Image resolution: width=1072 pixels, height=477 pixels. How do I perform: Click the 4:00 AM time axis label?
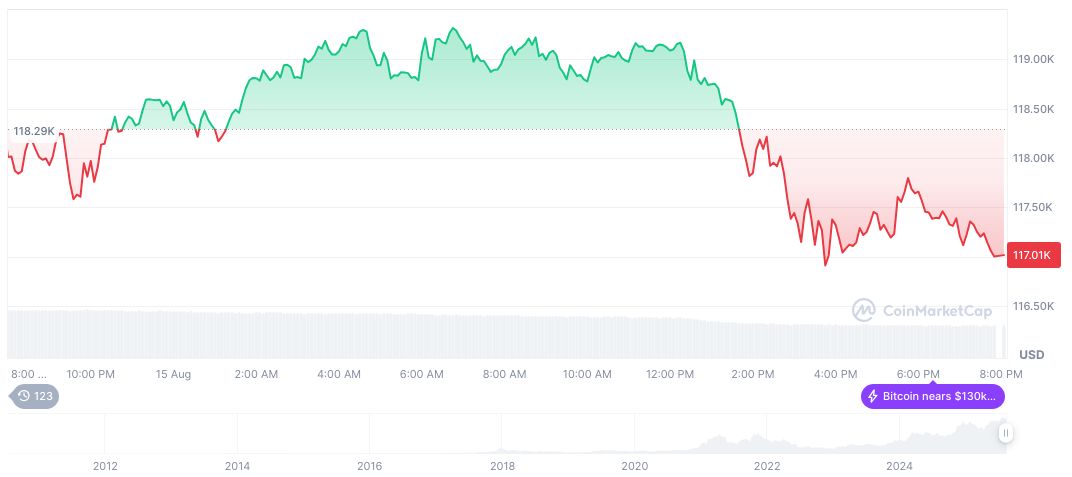tap(339, 374)
